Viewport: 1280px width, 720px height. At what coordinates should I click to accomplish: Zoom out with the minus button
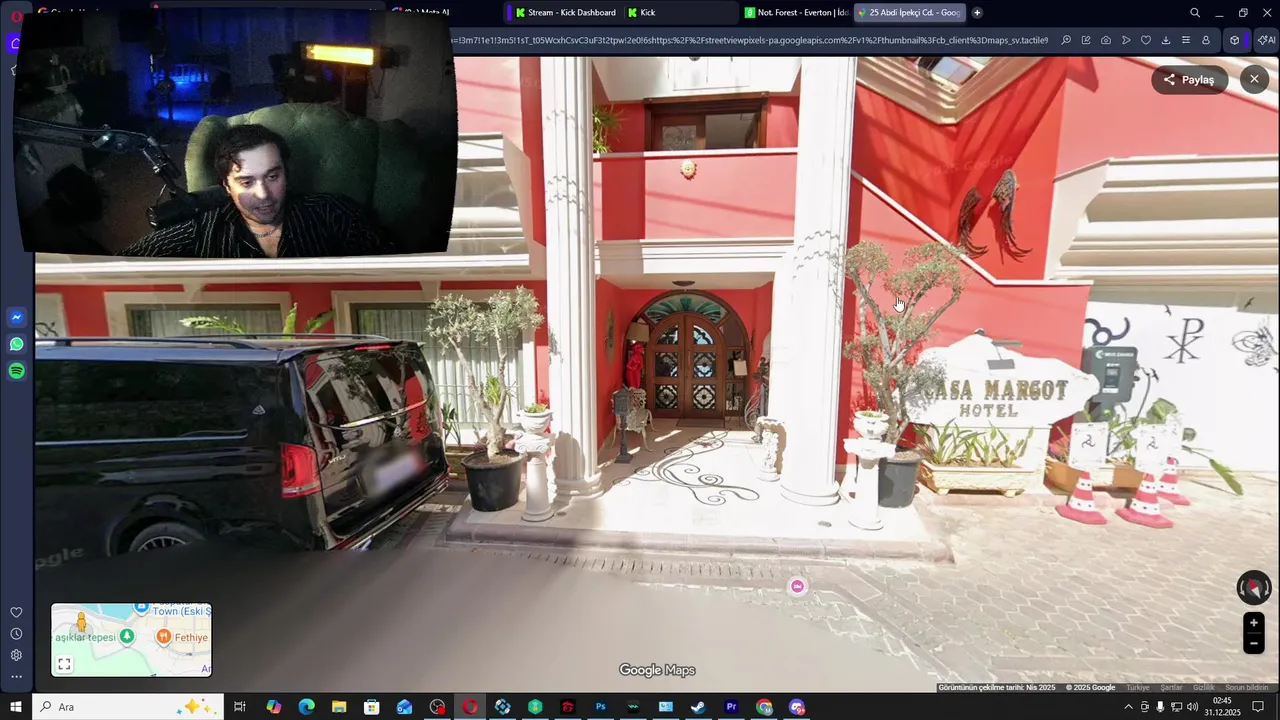point(1254,644)
